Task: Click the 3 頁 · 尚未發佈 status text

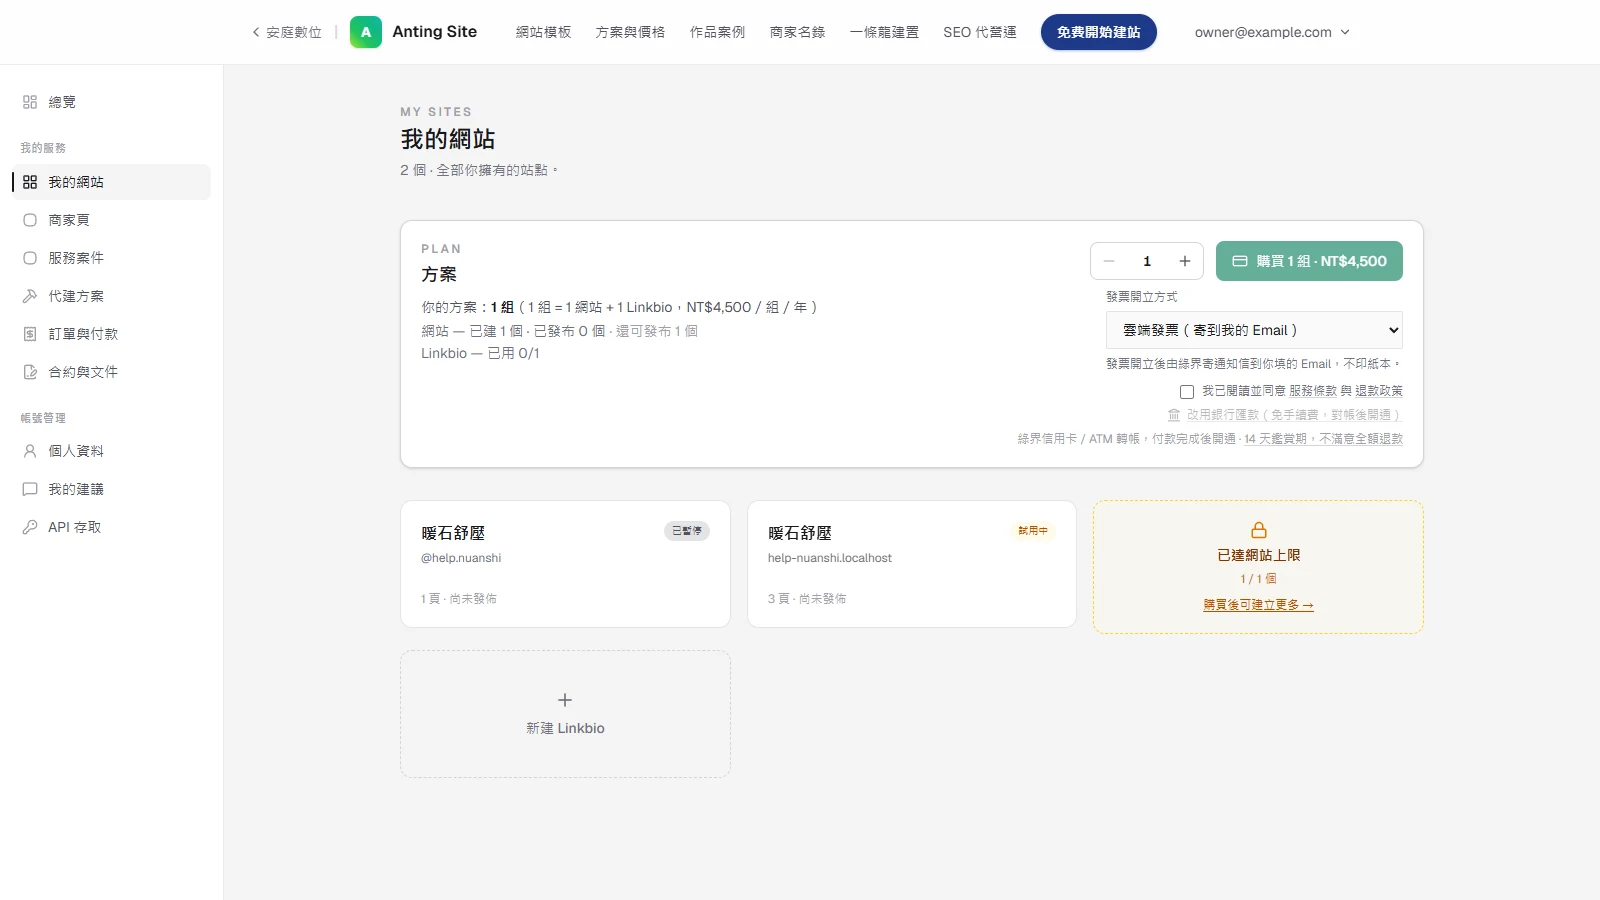Action: [807, 599]
